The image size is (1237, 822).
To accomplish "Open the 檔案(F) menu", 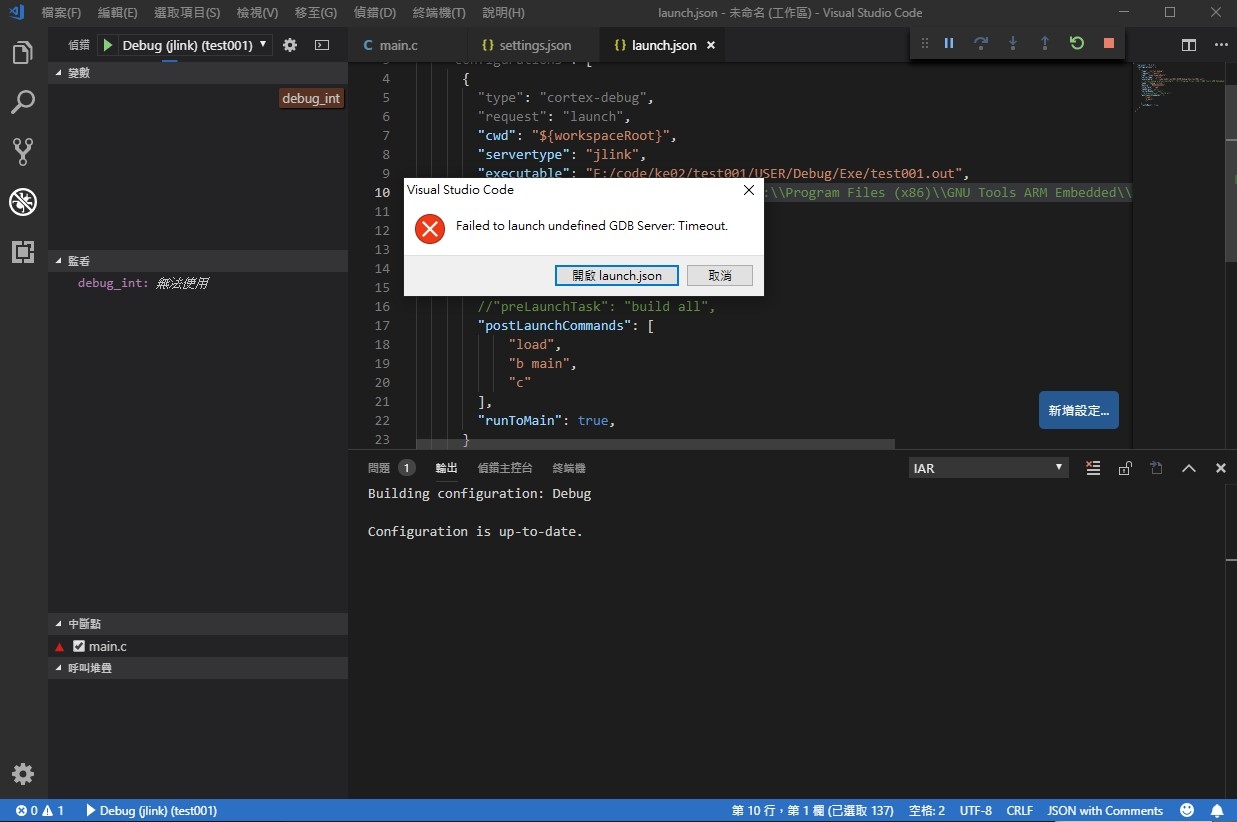I will click(x=61, y=13).
